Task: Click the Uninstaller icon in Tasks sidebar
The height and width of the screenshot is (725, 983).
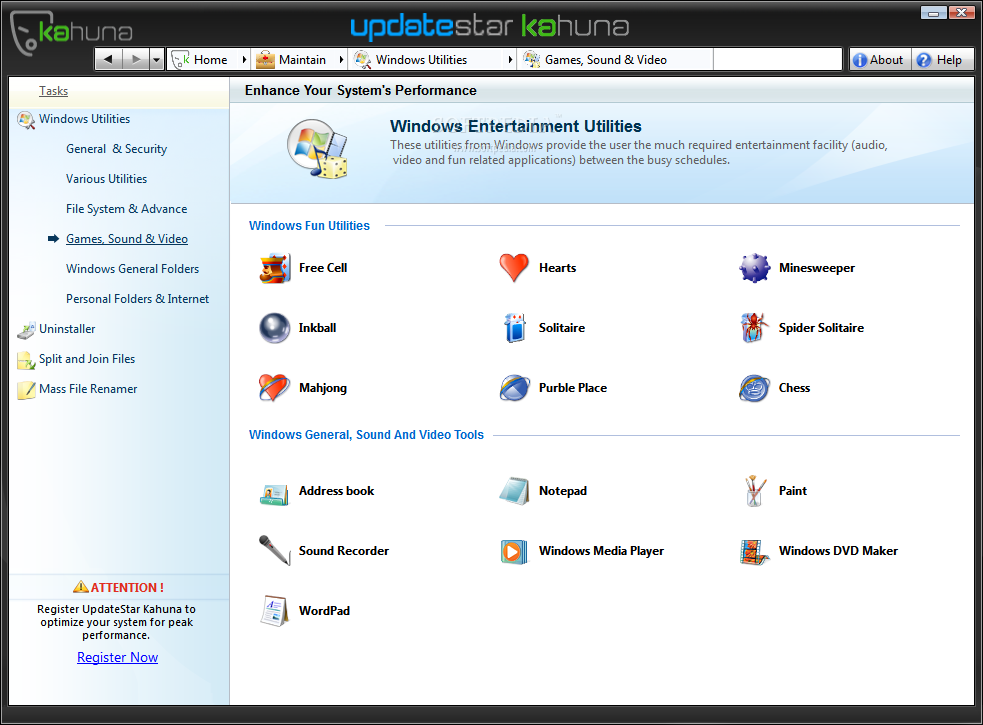Action: coord(26,330)
